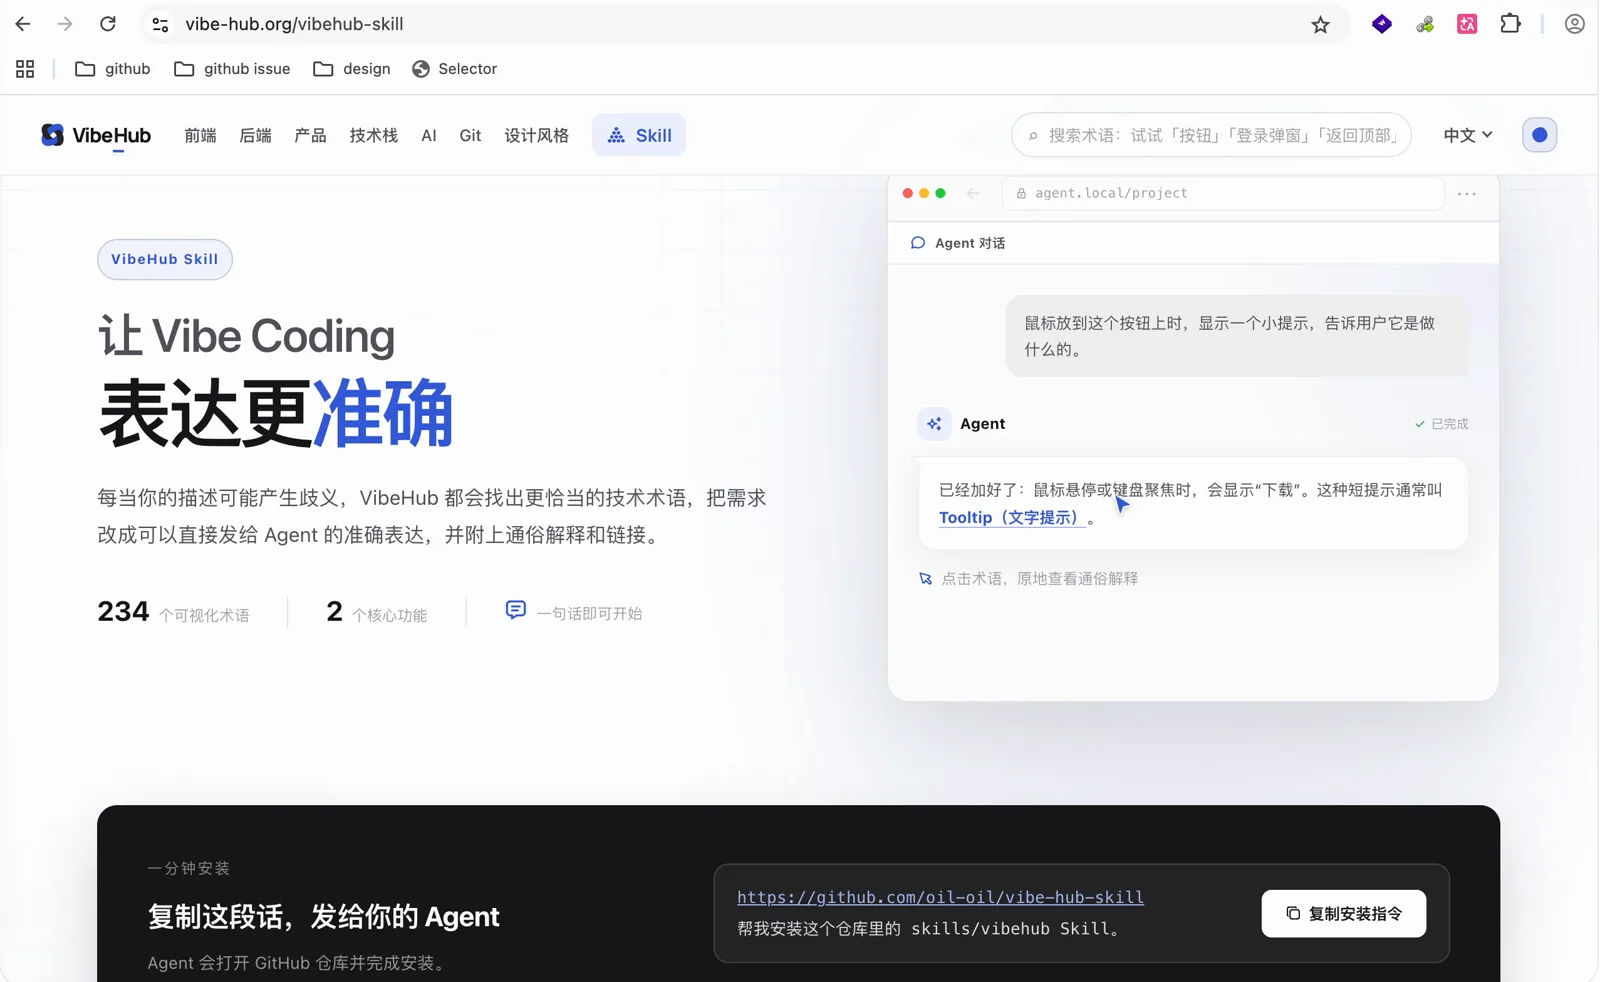The width and height of the screenshot is (1600, 982).
Task: Select the Skill nav tab
Action: coord(639,135)
